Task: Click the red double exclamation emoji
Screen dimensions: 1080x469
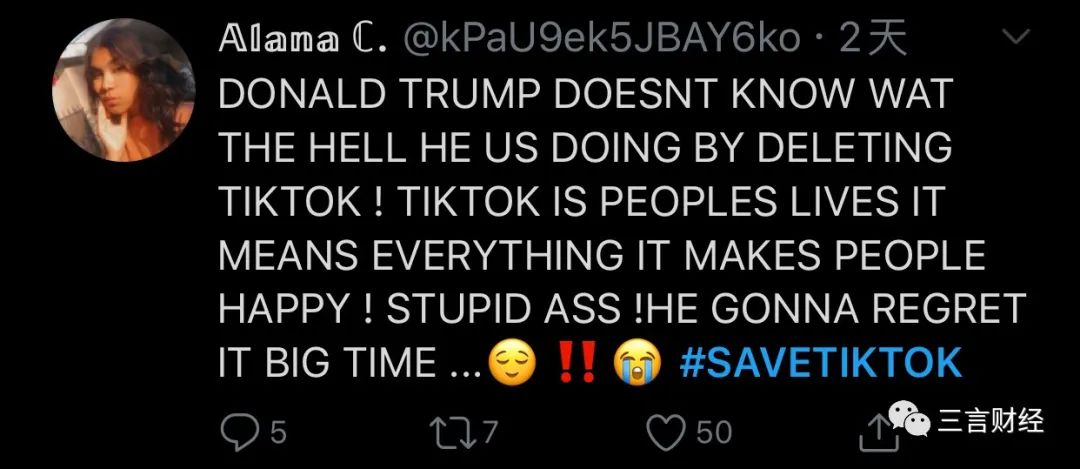Action: pyautogui.click(x=575, y=364)
